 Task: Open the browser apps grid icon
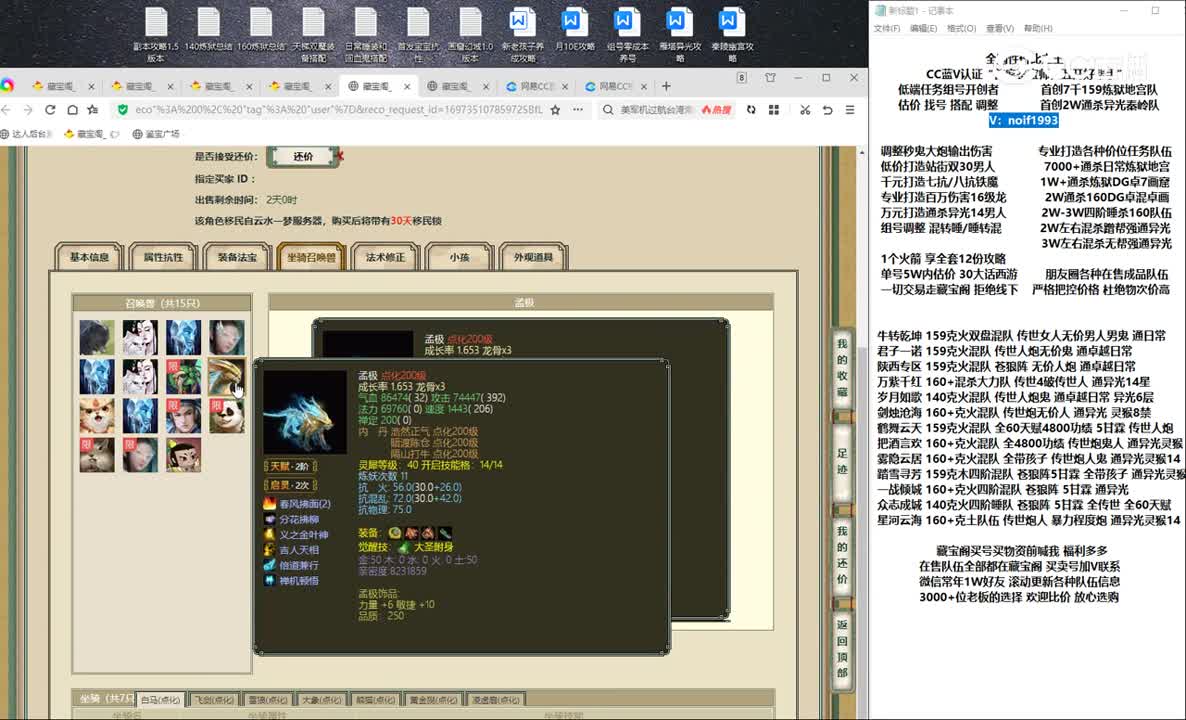point(774,110)
